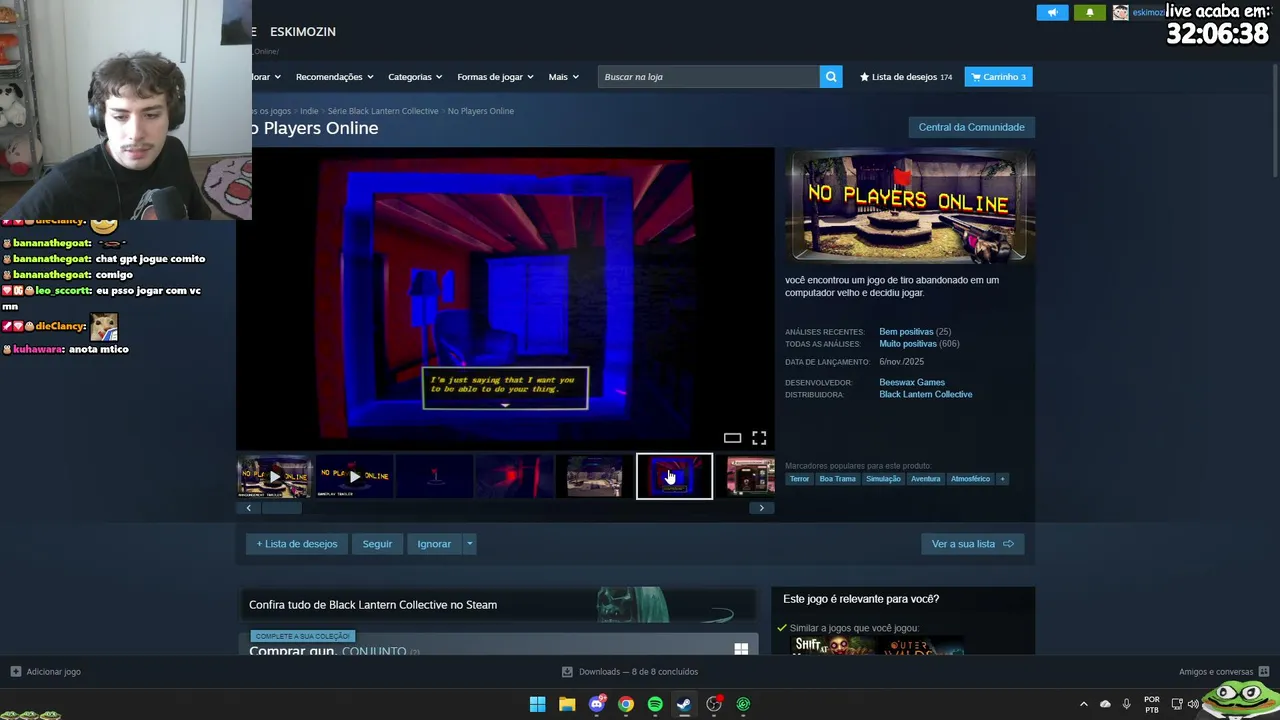Open the OBS Studio taskbar icon

714,704
